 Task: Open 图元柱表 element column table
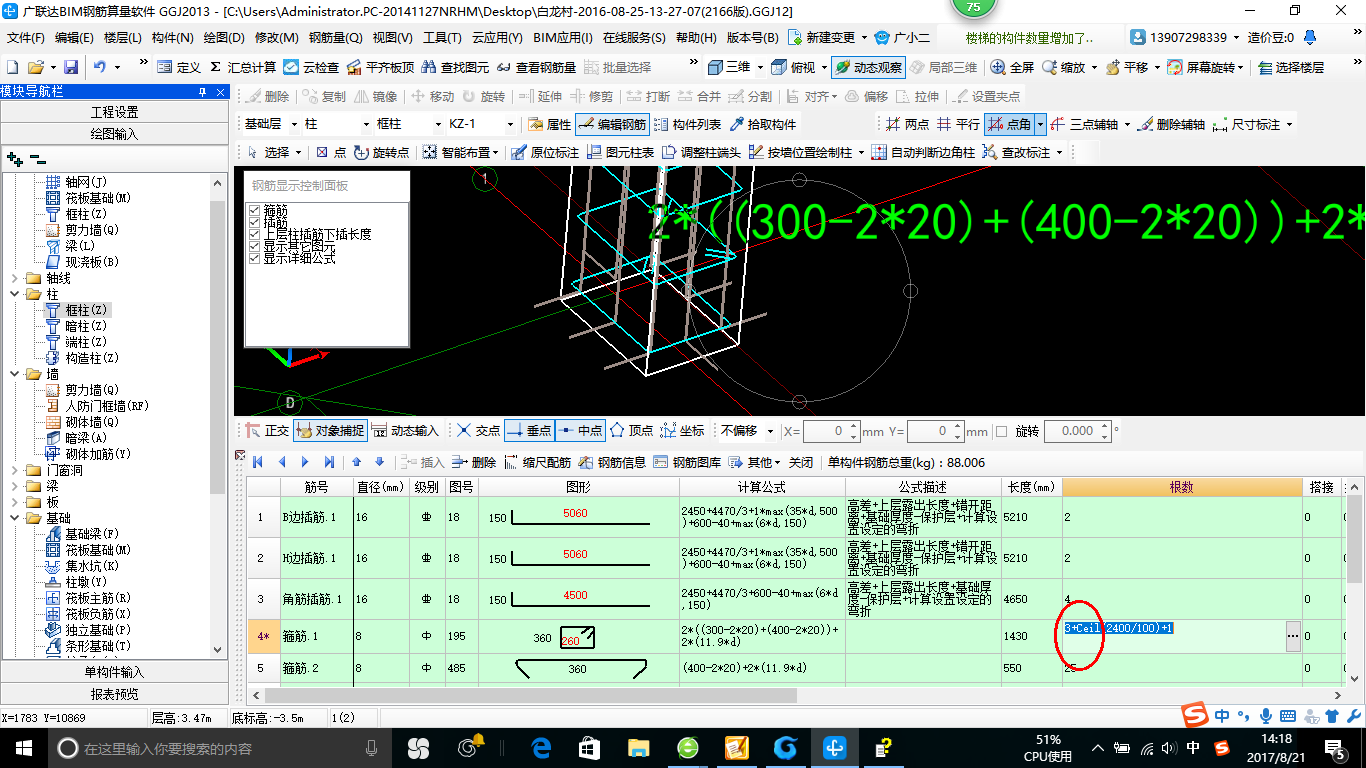tap(620, 152)
